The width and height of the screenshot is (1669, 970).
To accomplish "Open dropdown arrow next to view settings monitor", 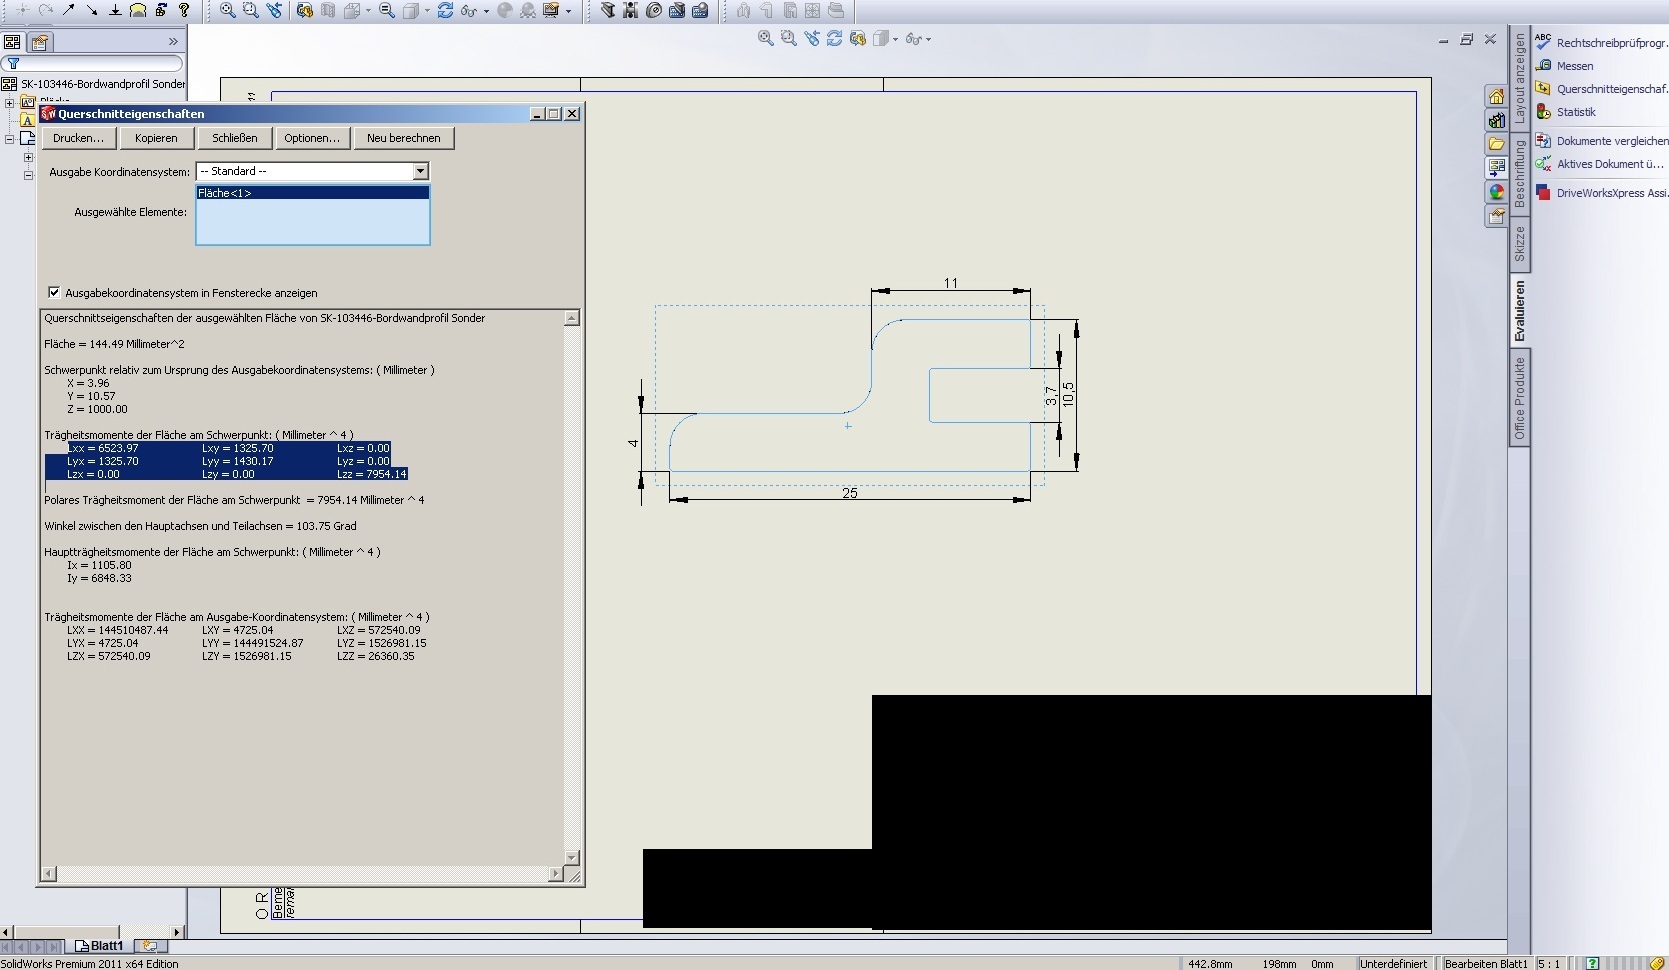I will click(568, 11).
